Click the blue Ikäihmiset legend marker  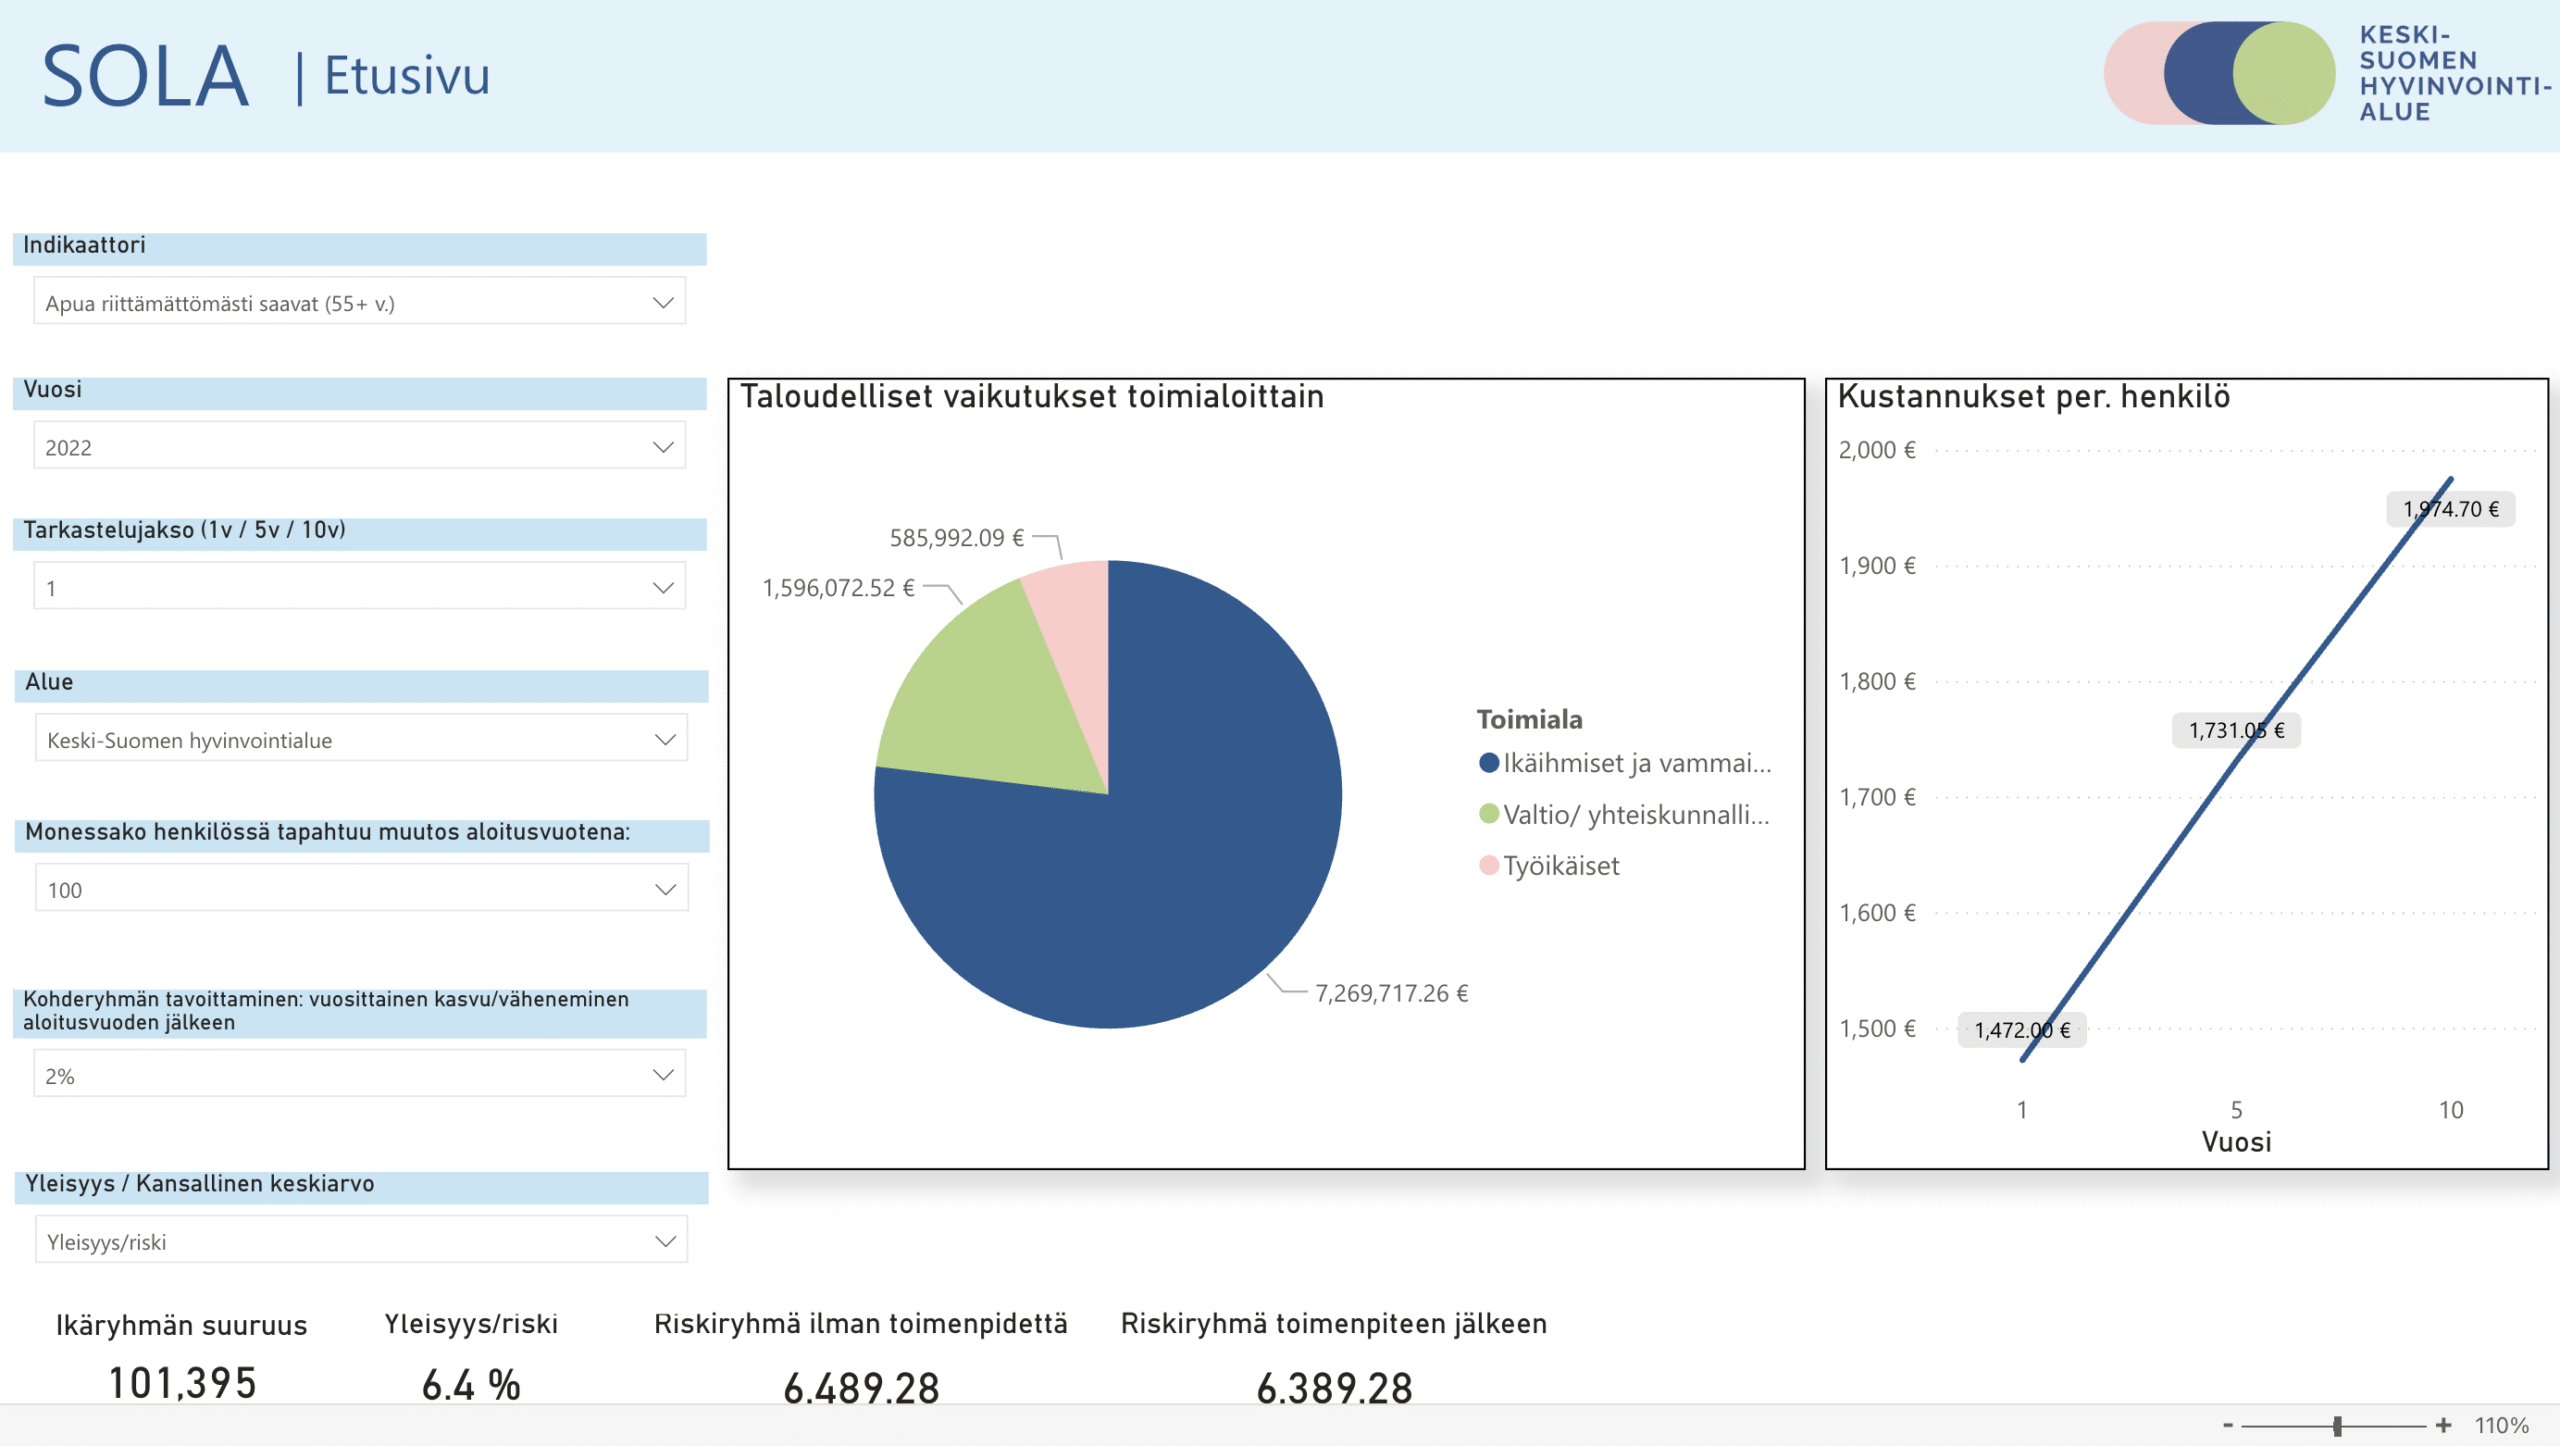1488,763
